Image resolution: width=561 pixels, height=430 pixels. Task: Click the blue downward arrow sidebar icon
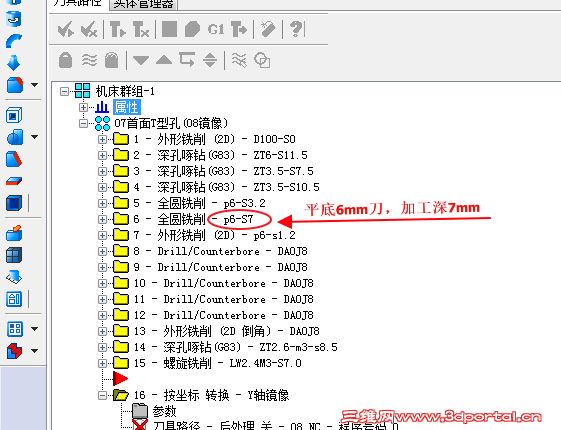14,63
